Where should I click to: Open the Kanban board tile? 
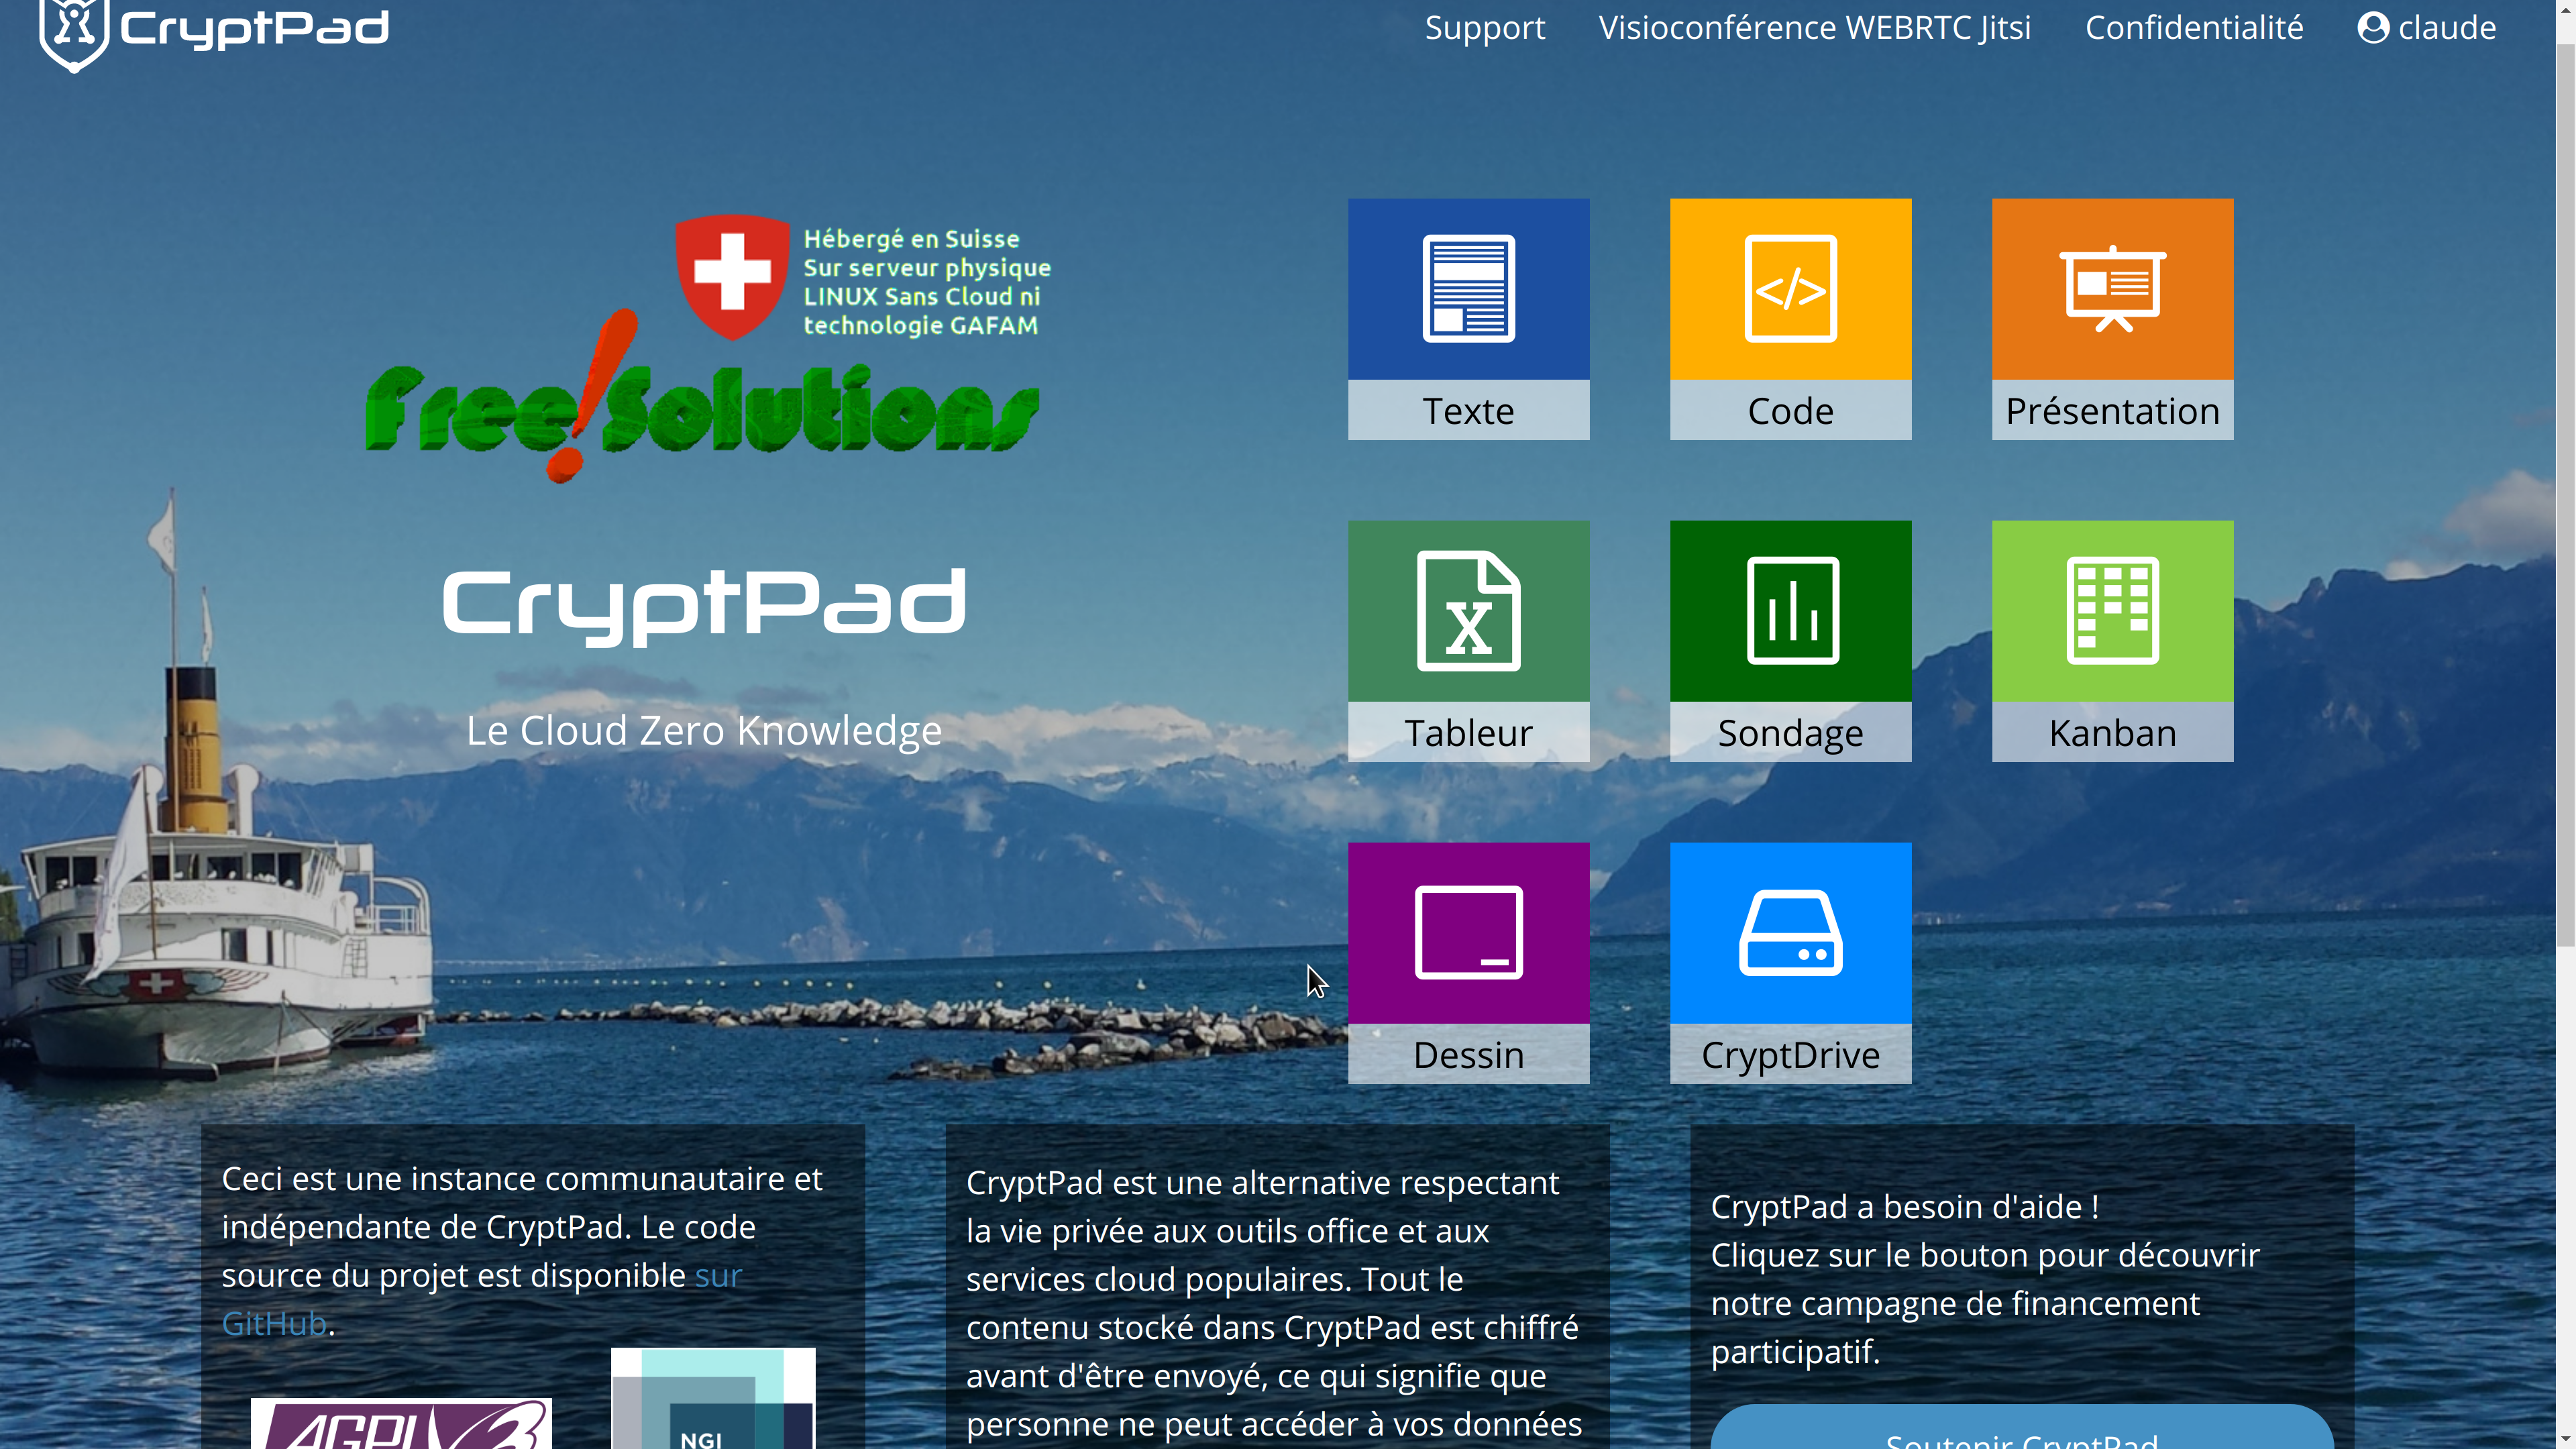click(2112, 641)
